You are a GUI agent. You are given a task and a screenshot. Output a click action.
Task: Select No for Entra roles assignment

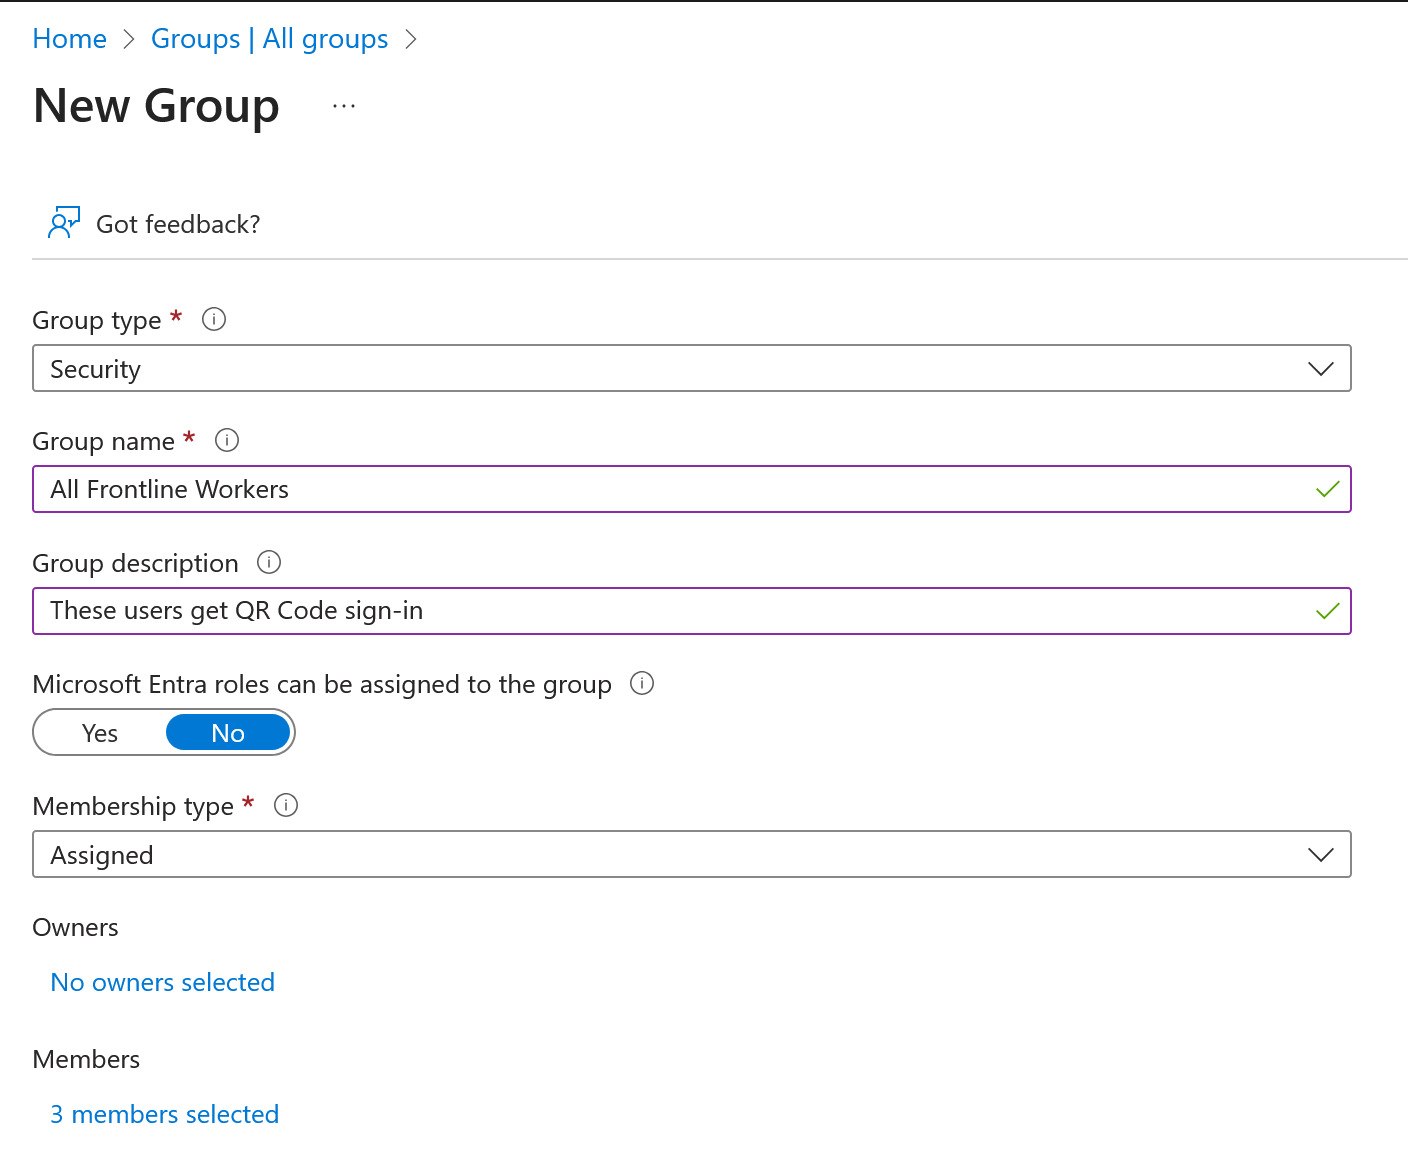coord(228,733)
